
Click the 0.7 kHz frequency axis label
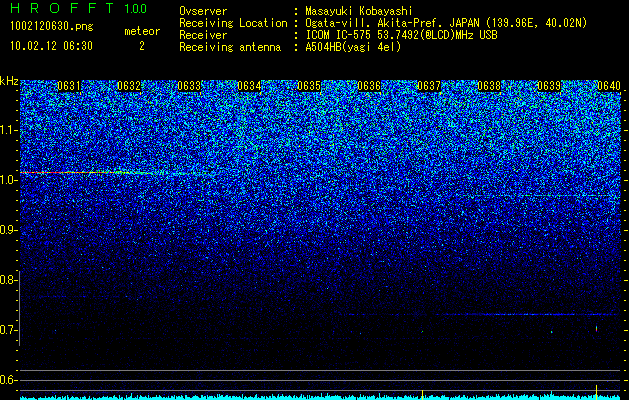[x=7, y=330]
